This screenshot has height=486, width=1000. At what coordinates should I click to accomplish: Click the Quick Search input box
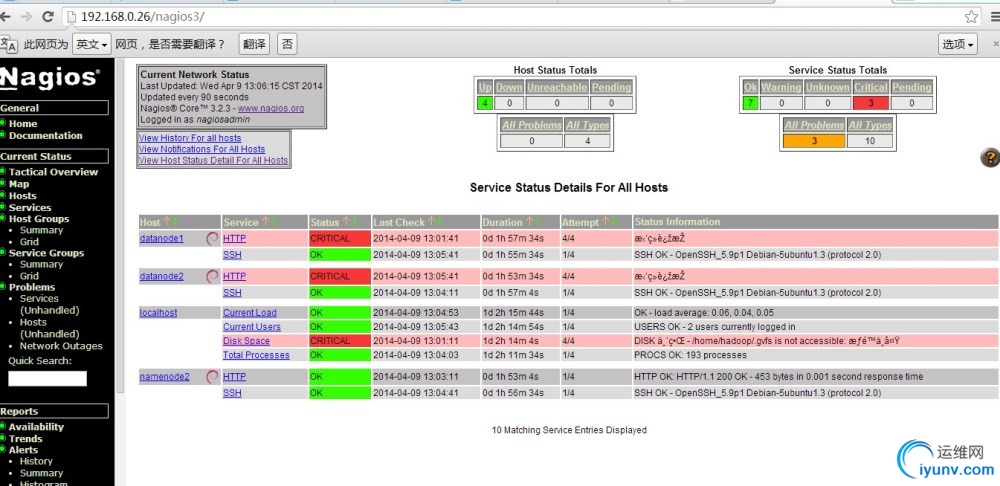click(x=47, y=379)
